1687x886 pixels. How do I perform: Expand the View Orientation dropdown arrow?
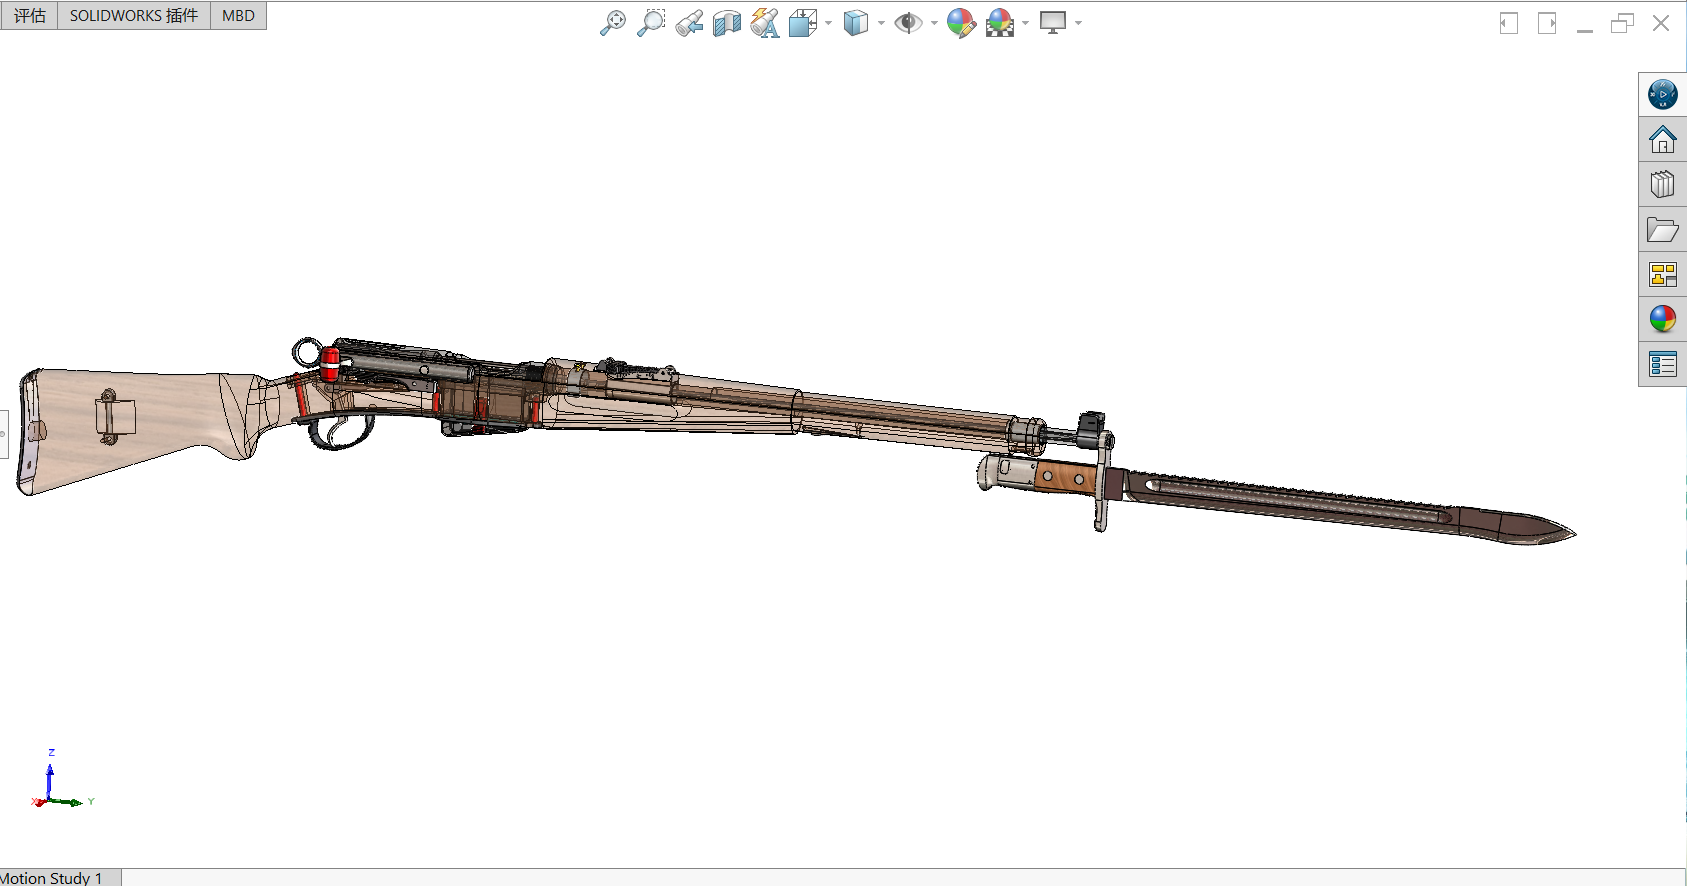pos(828,23)
